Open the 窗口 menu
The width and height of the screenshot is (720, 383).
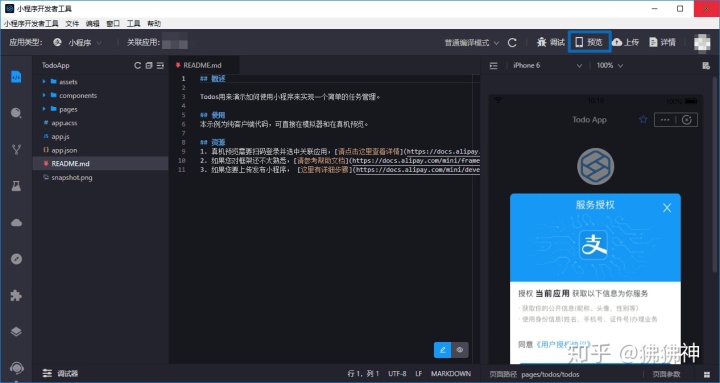tap(113, 23)
